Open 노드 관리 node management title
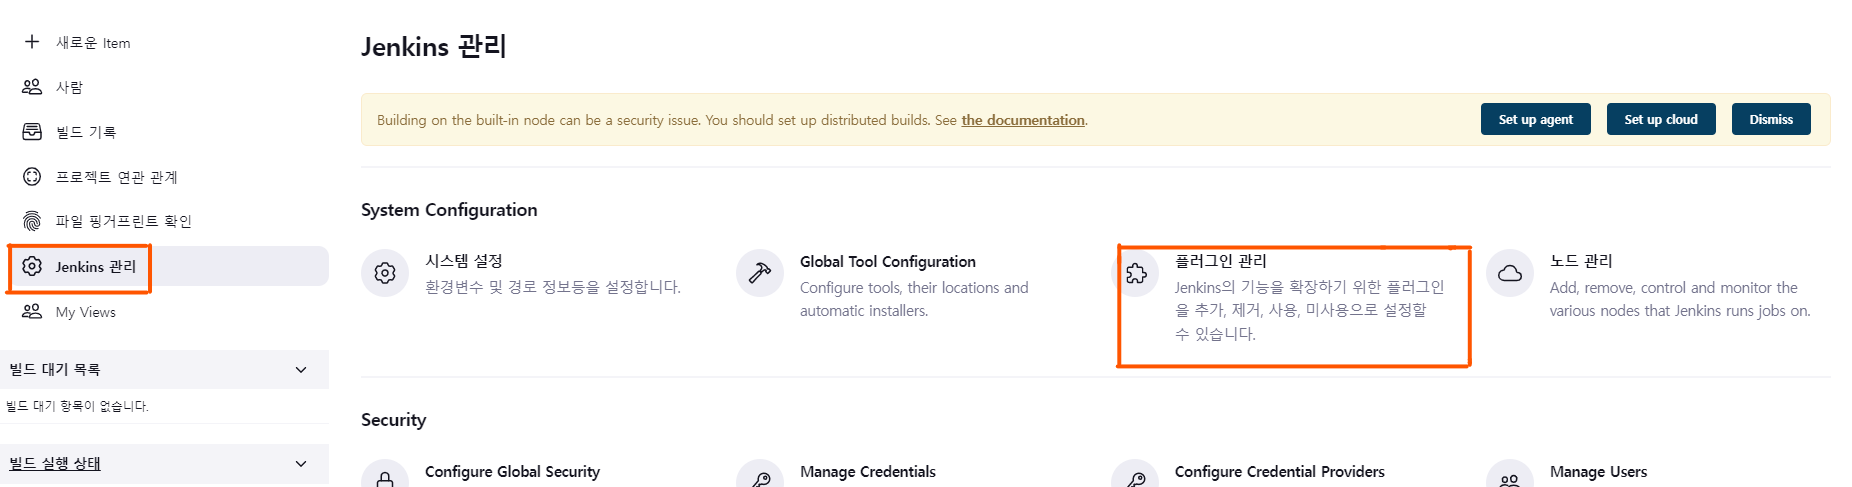 (1581, 261)
